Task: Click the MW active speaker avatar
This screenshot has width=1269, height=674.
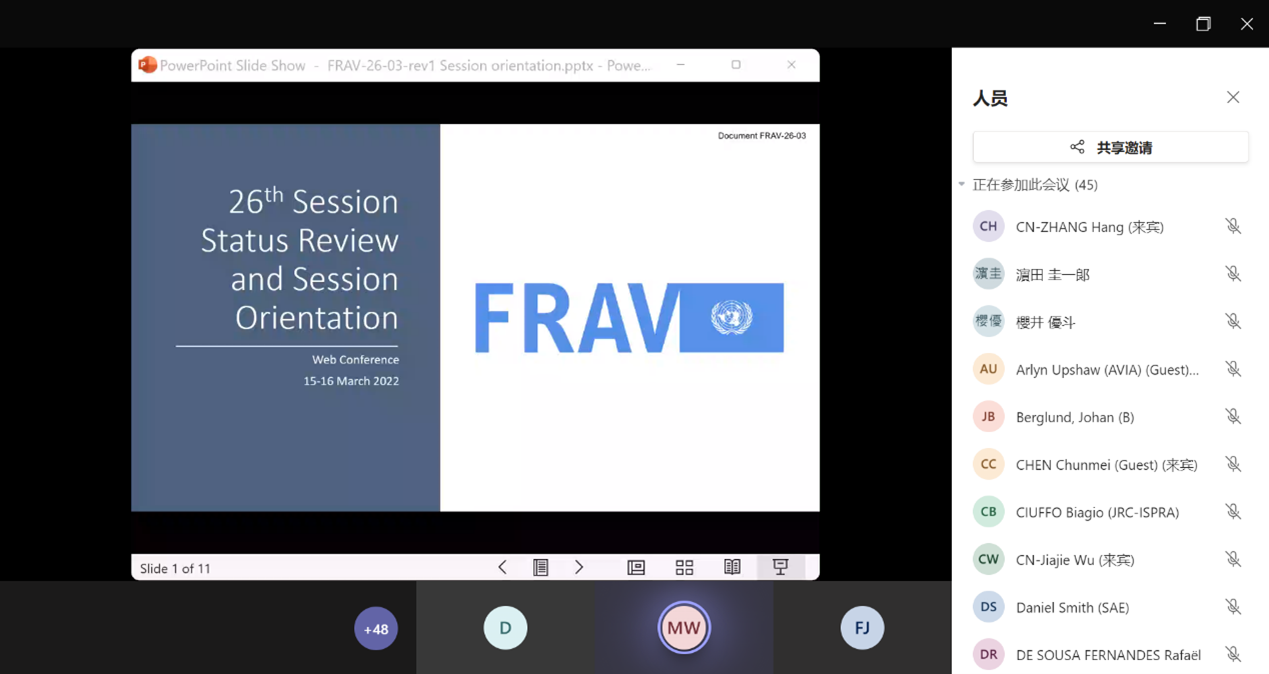Action: tap(684, 628)
